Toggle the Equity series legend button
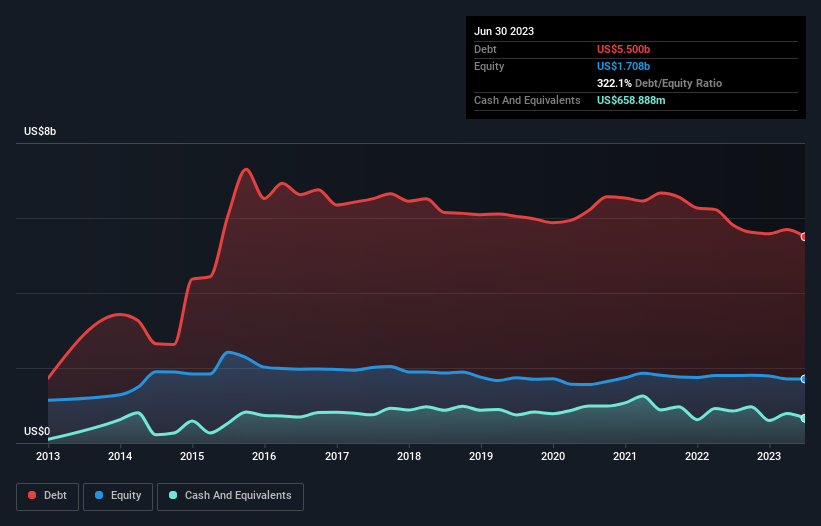The width and height of the screenshot is (821, 526). (118, 496)
